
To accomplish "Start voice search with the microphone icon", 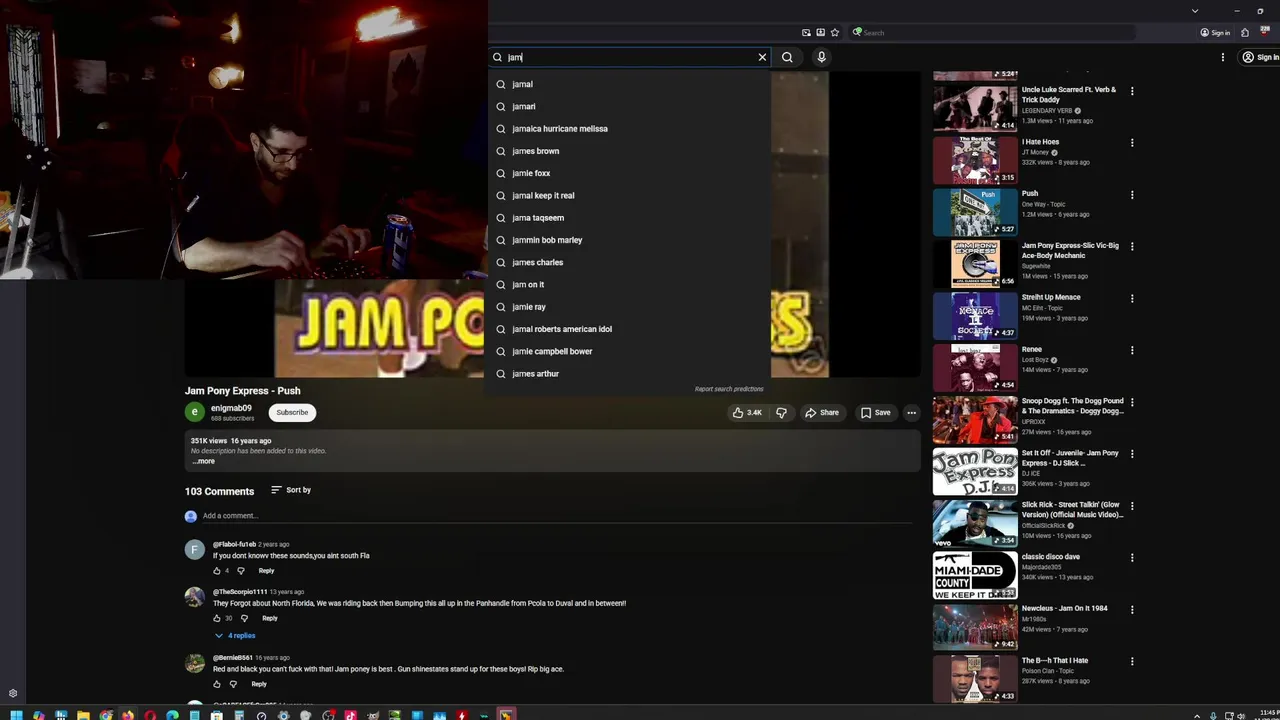I will (x=821, y=57).
